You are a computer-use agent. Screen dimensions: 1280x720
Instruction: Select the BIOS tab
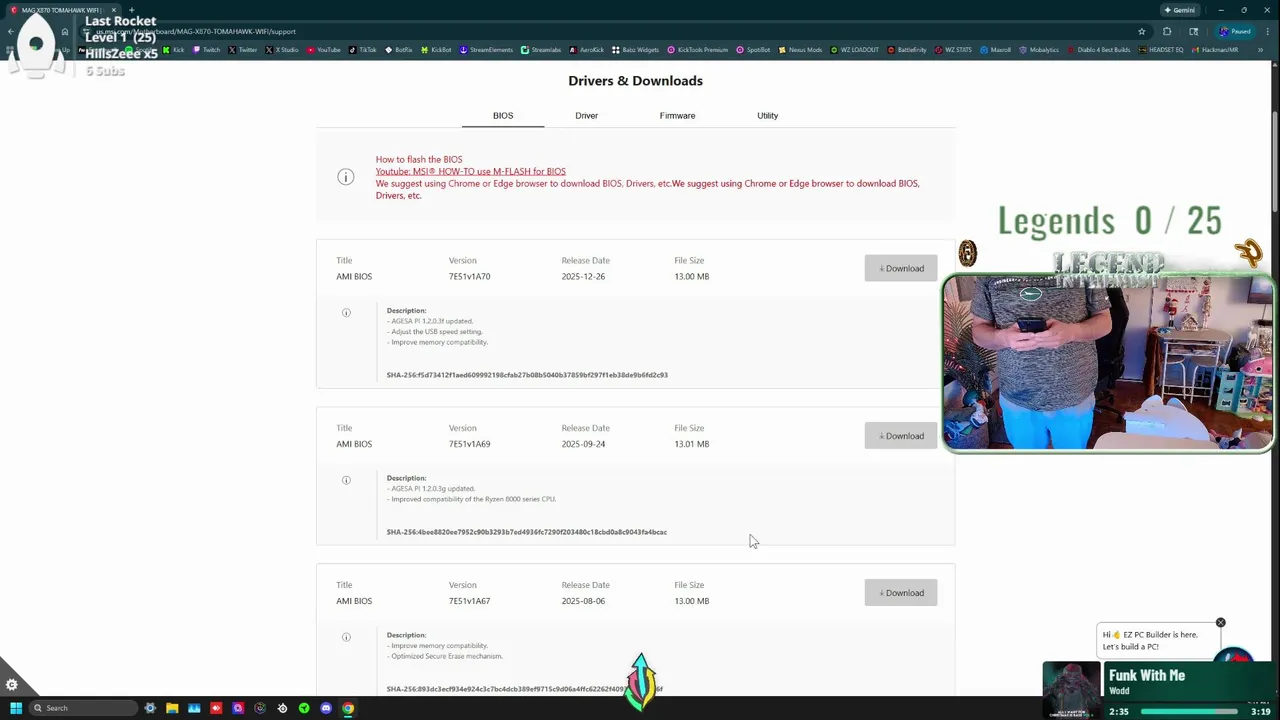(503, 116)
